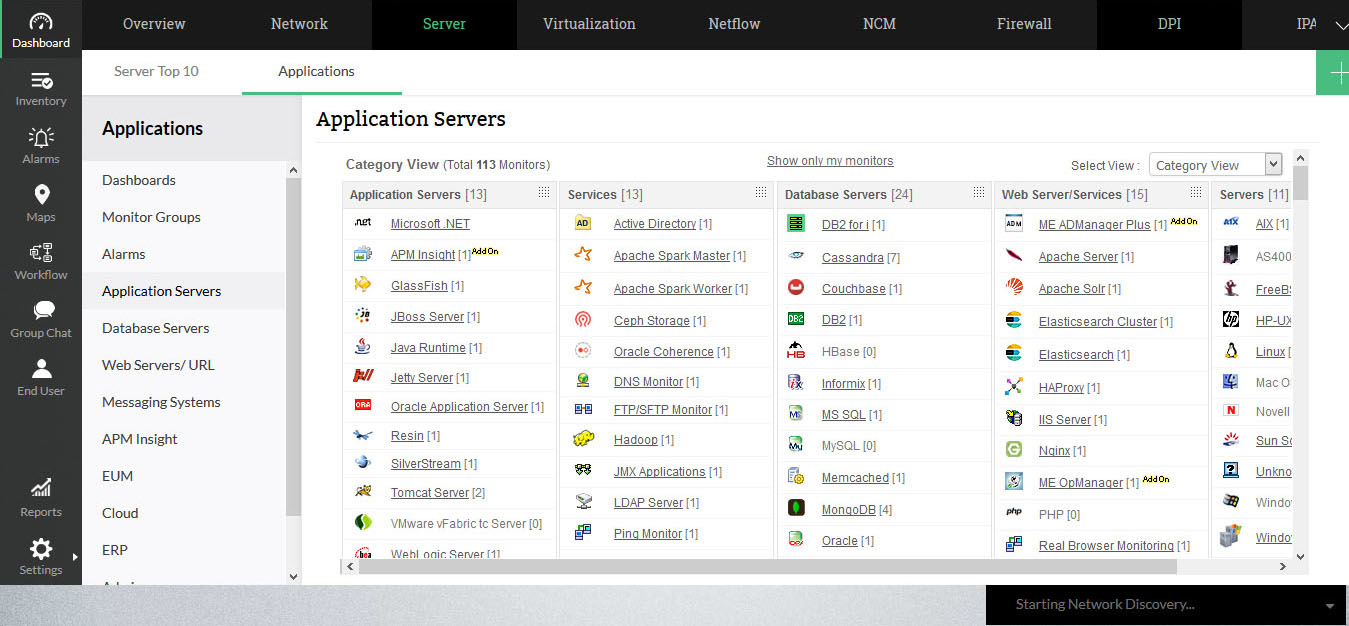Click the Couchbase red icon

tap(796, 288)
